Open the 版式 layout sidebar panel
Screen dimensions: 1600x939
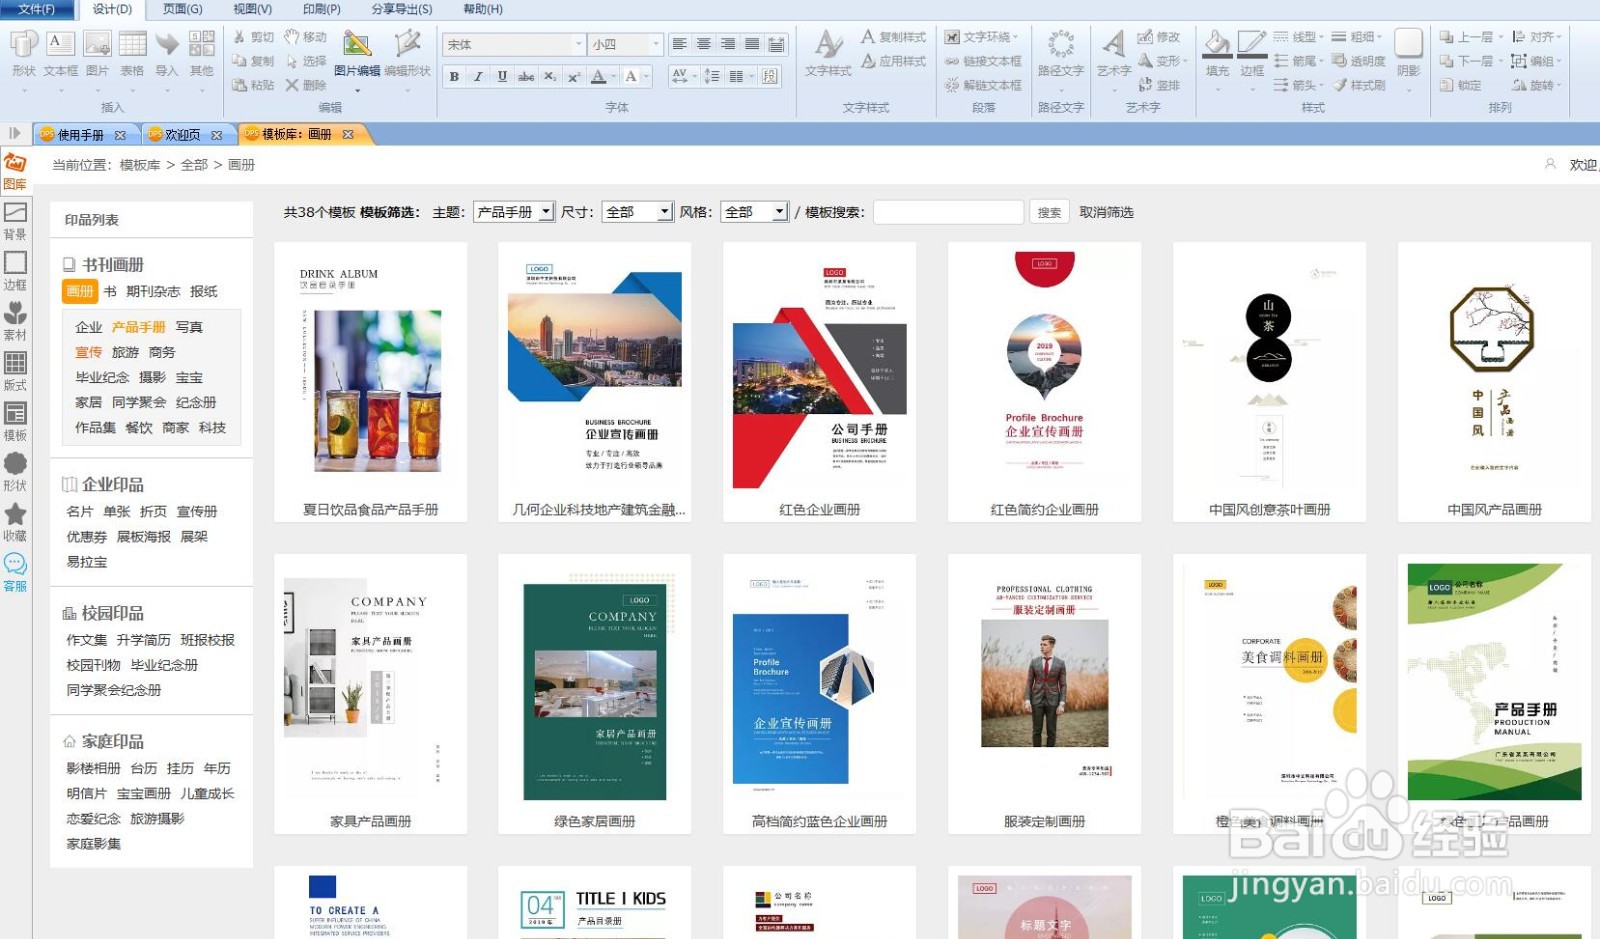(x=15, y=371)
